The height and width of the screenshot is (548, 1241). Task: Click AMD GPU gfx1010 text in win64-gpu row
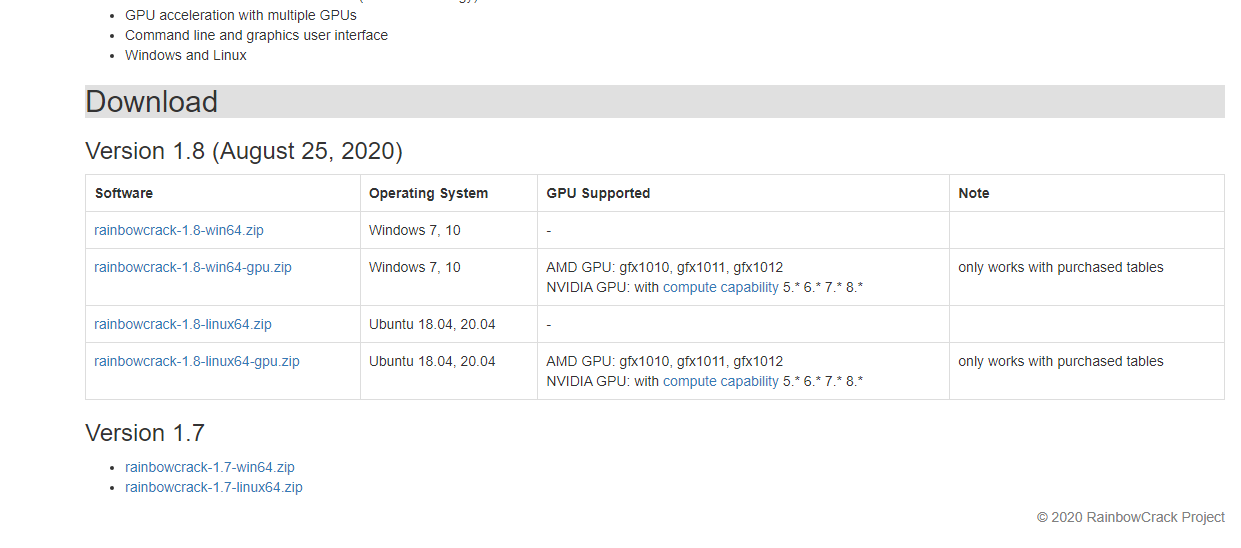[665, 267]
